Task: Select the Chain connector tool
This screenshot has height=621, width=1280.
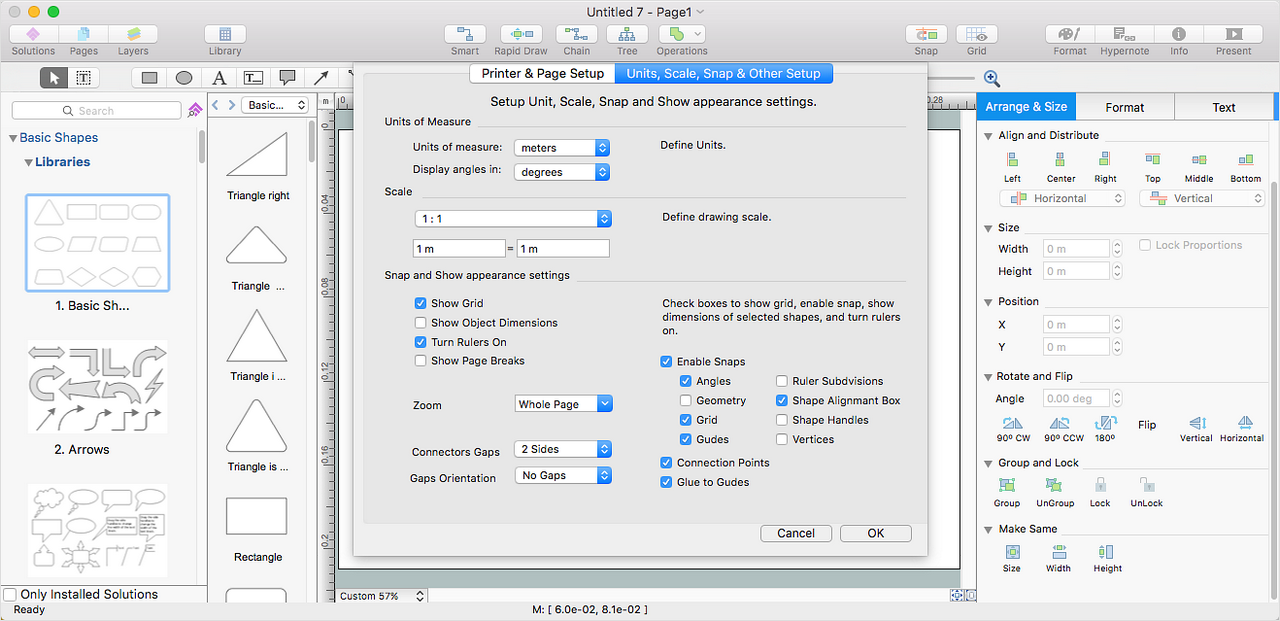Action: coord(577,34)
